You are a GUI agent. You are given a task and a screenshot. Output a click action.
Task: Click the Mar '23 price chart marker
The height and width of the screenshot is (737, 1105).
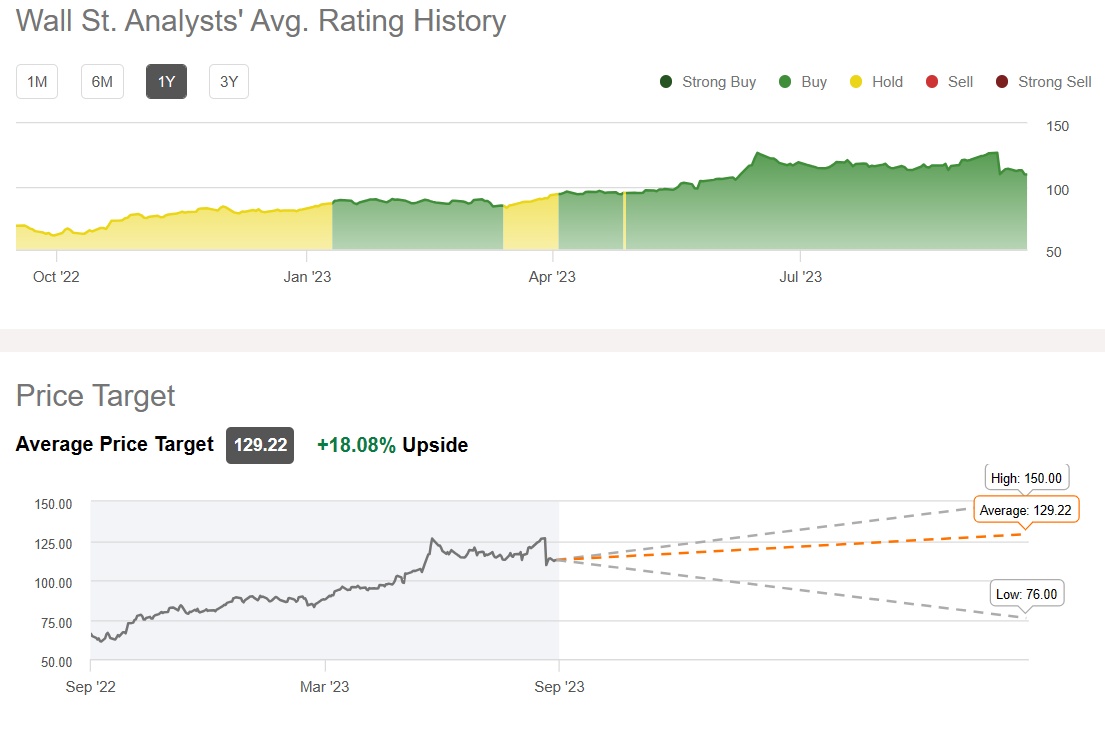[x=325, y=687]
